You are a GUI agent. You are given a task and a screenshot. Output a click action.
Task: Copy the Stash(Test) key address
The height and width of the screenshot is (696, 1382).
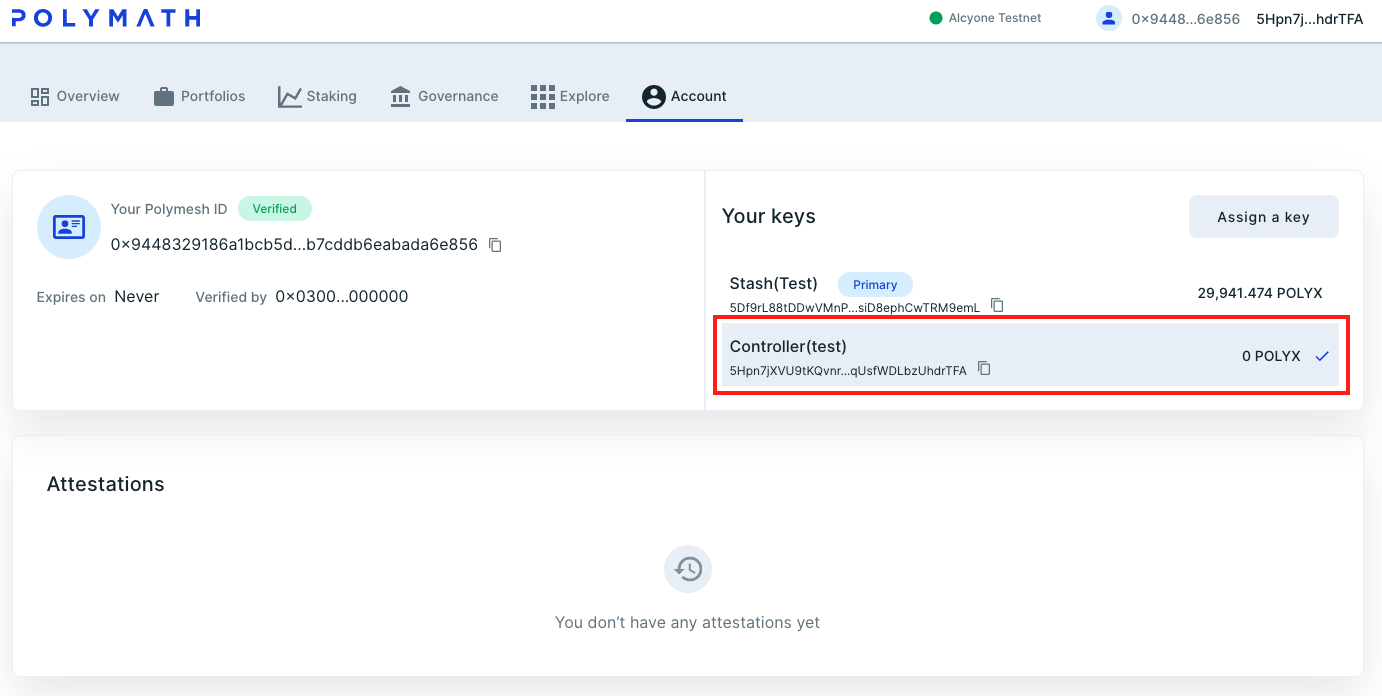pyautogui.click(x=997, y=306)
